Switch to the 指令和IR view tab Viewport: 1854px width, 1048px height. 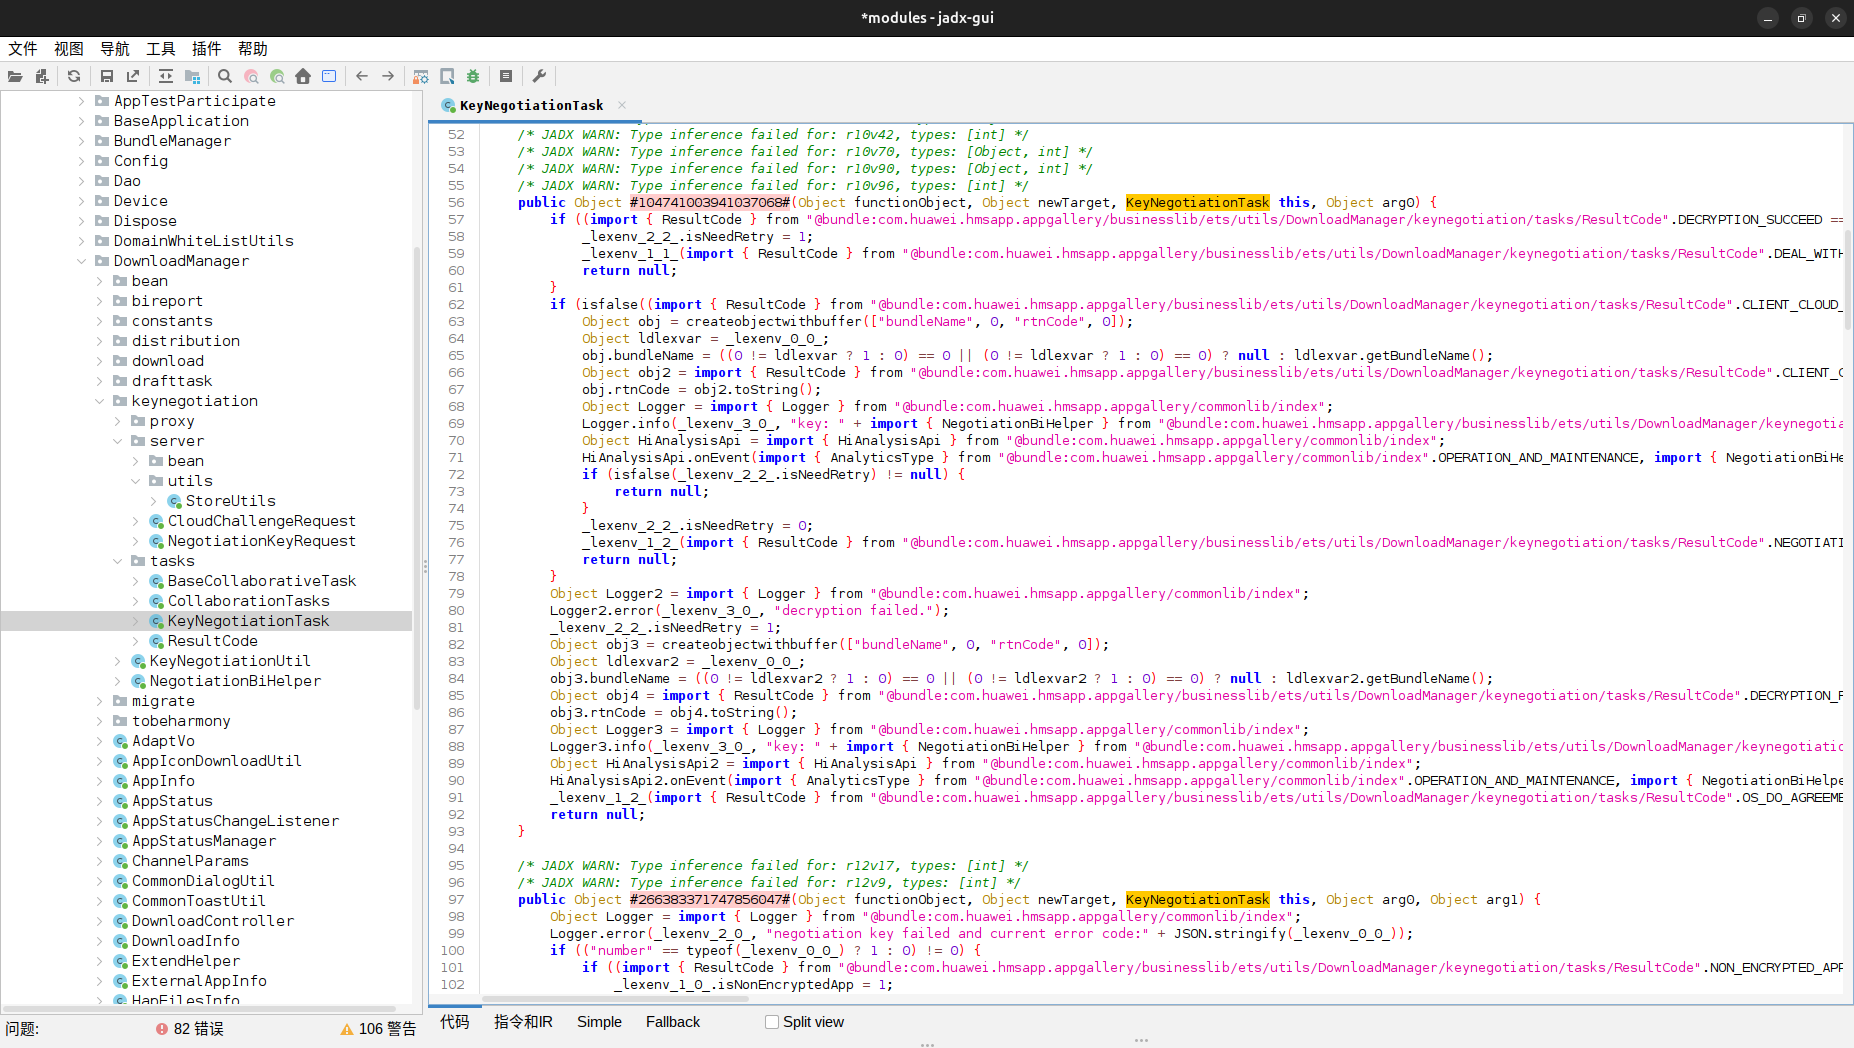pyautogui.click(x=523, y=1022)
